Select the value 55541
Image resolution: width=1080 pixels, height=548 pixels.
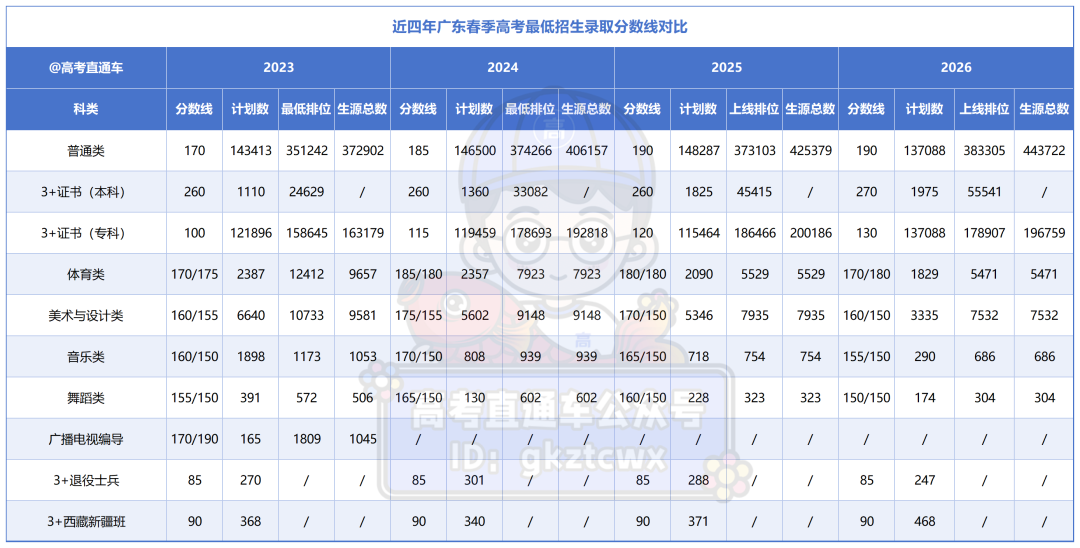point(984,192)
